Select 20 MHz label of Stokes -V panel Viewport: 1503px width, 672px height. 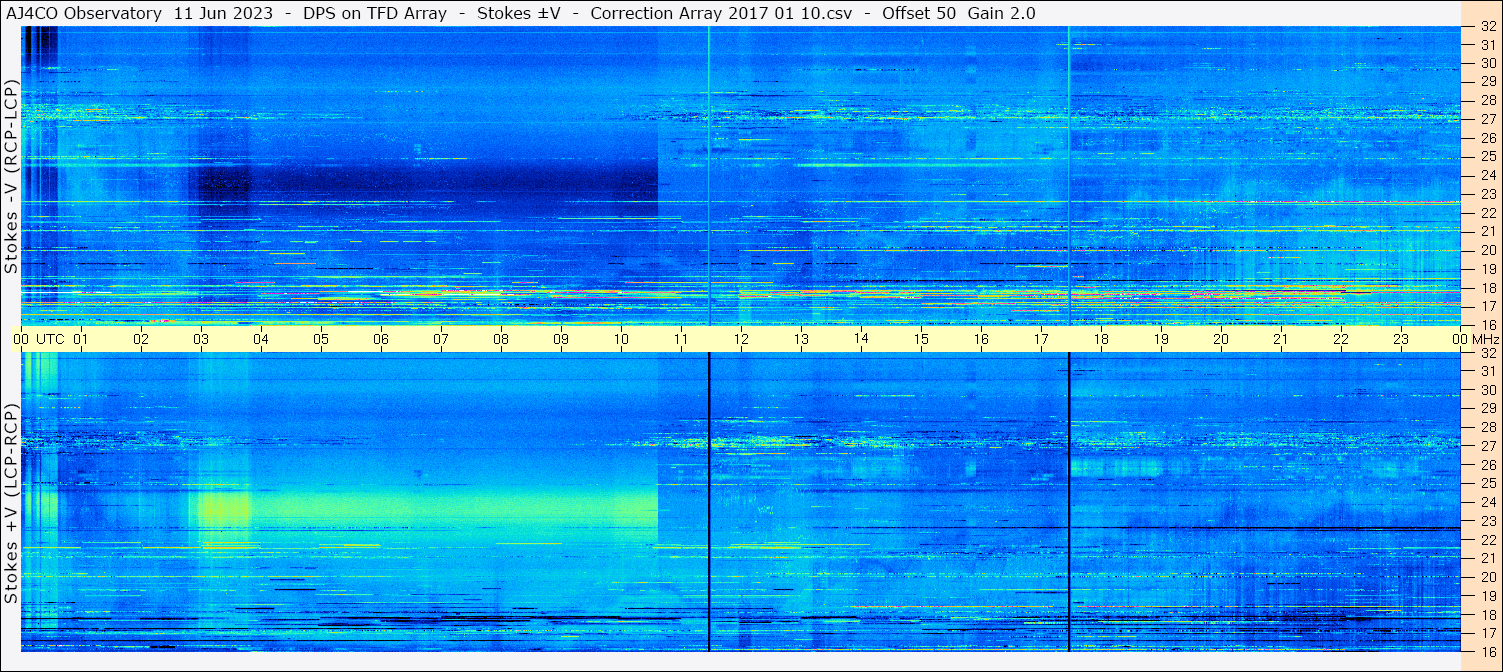click(x=1488, y=250)
